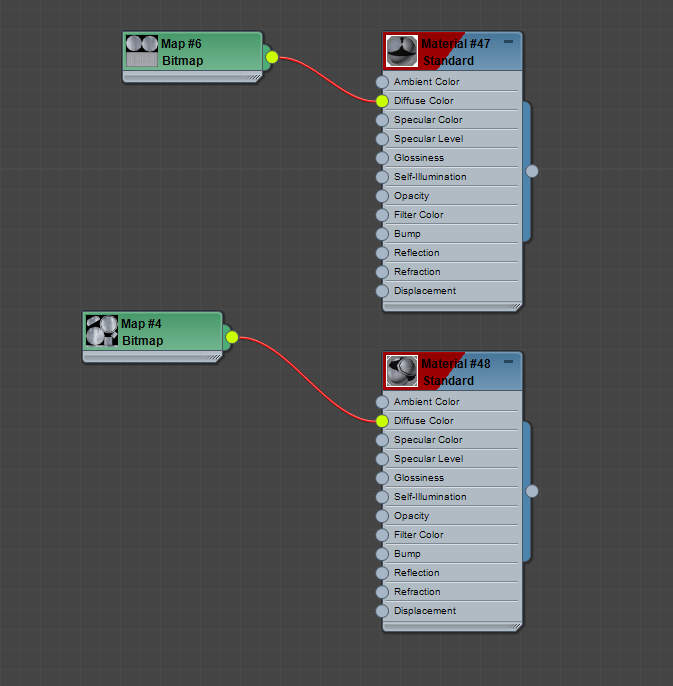The height and width of the screenshot is (686, 673).
Task: Click Material #48 output socket on right
Action: pos(532,491)
